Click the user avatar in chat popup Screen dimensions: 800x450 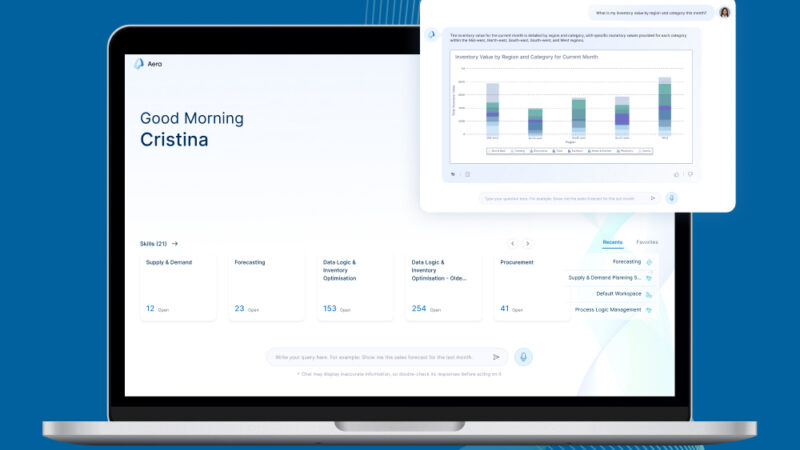[x=724, y=13]
